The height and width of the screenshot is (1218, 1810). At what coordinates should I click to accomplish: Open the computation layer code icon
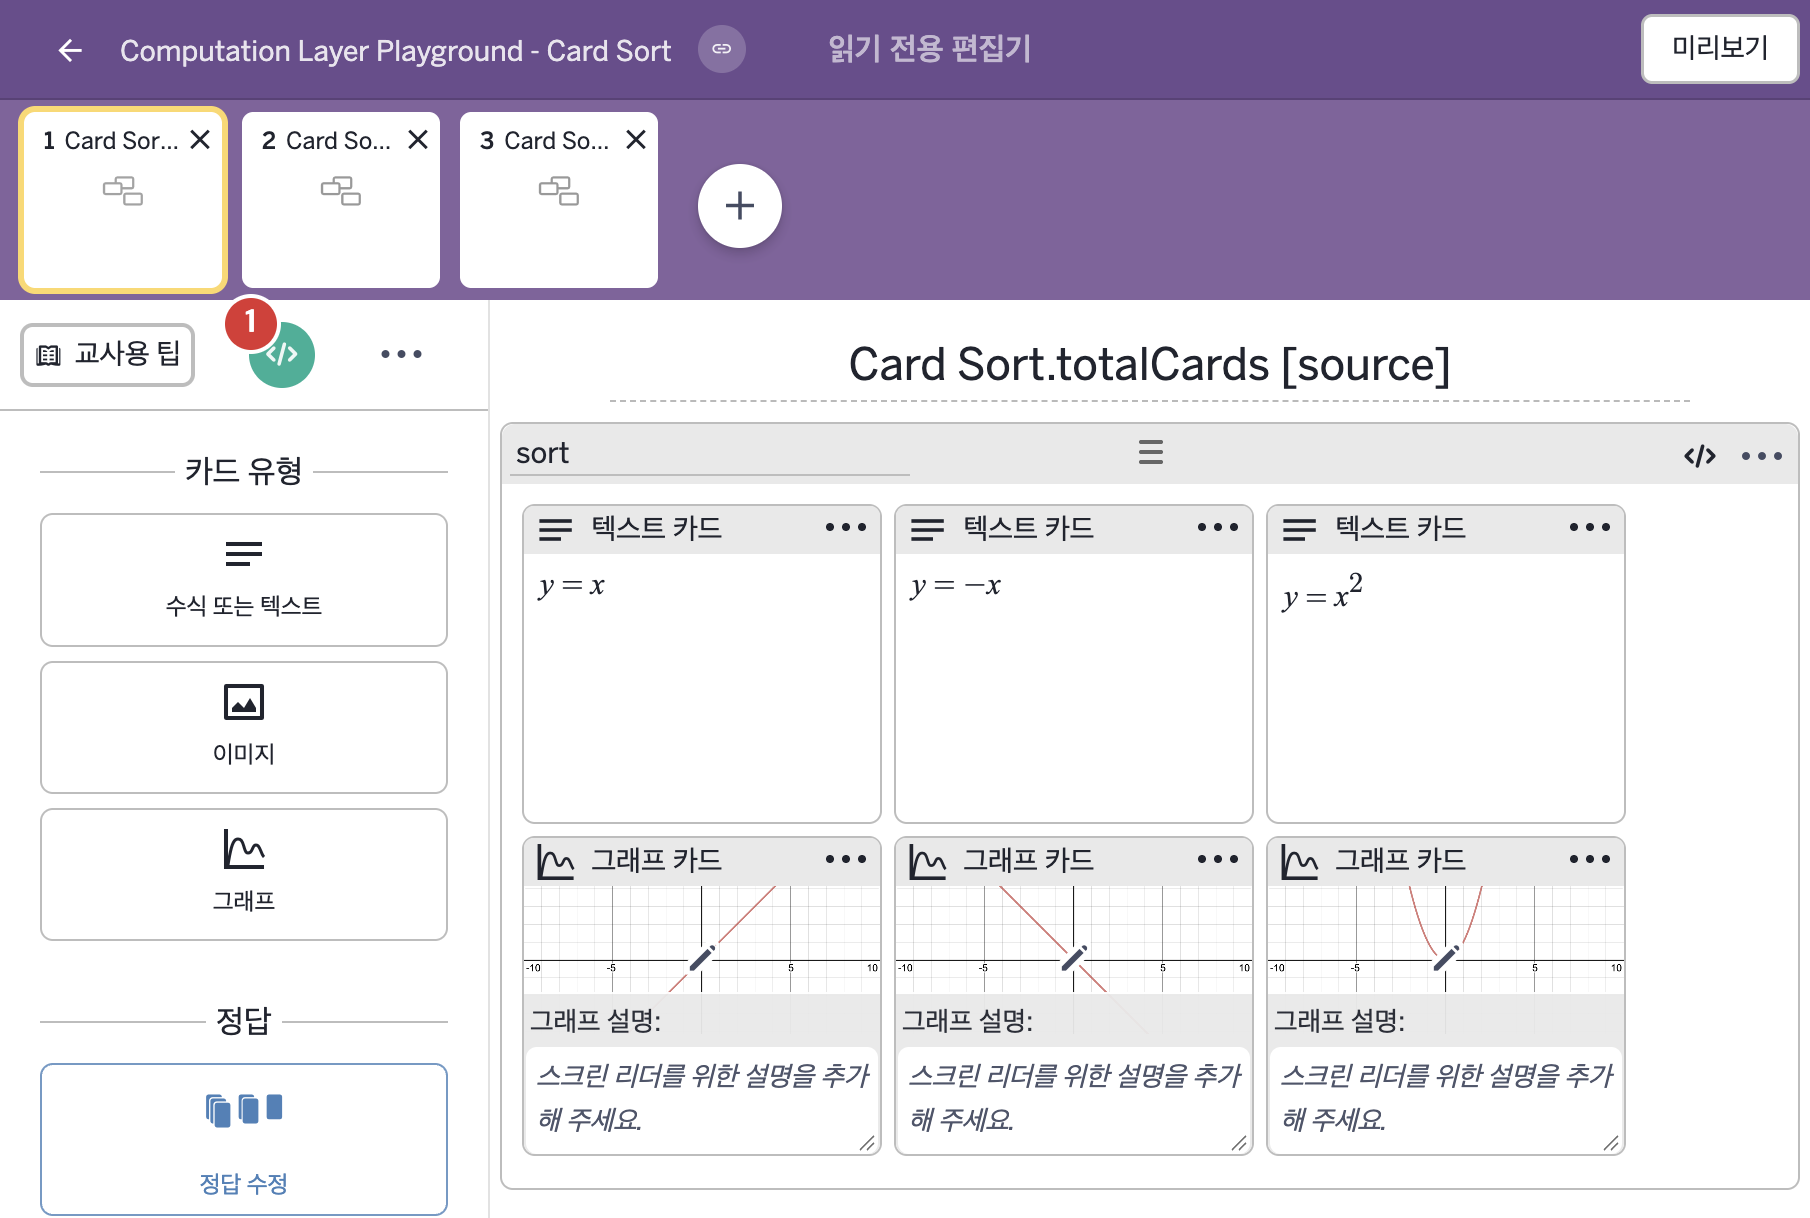[283, 355]
